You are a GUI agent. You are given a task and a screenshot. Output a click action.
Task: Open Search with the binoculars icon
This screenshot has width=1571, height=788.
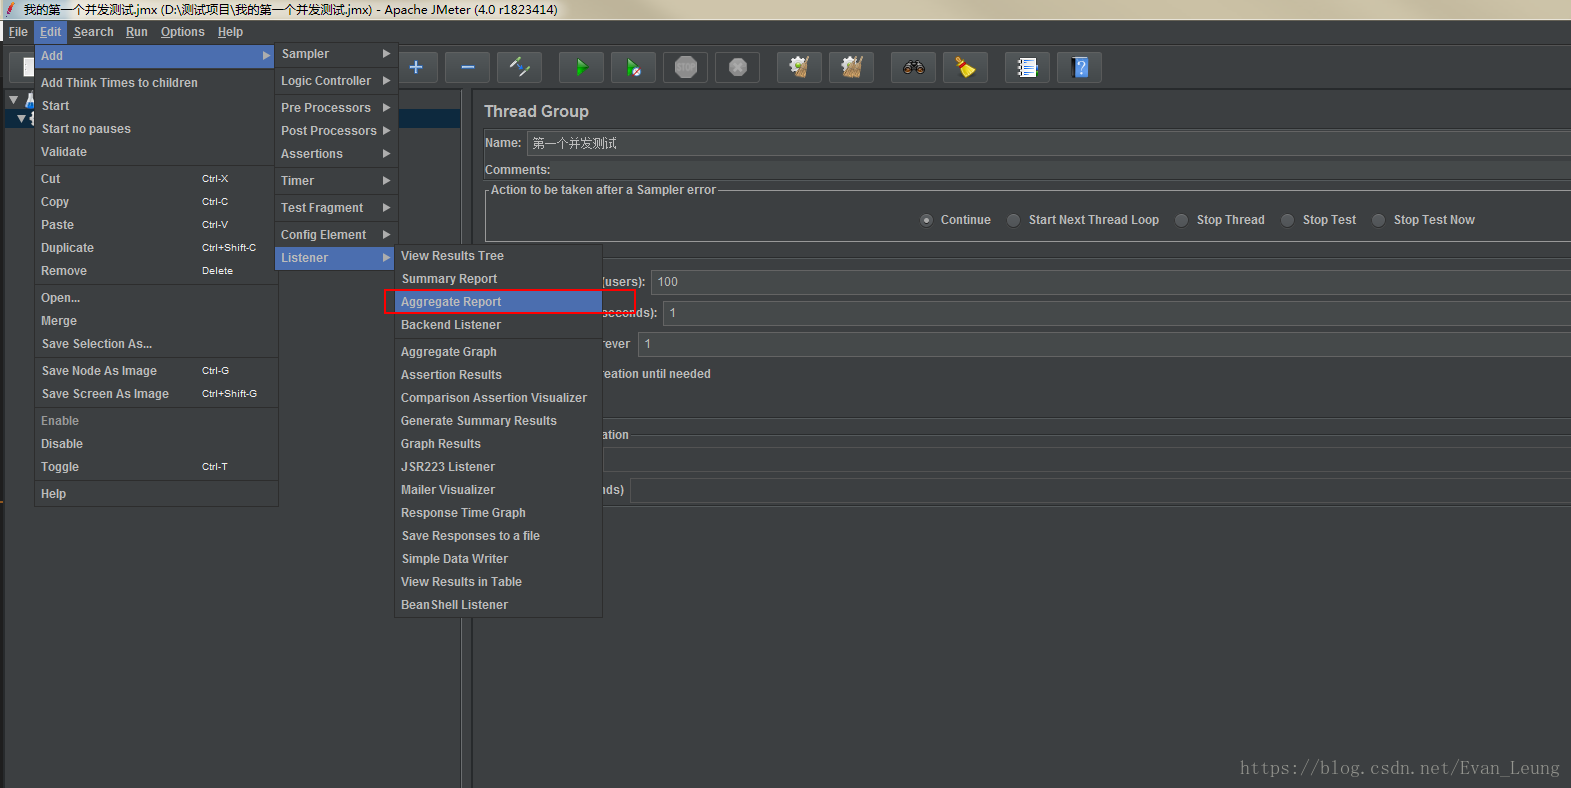[x=913, y=67]
